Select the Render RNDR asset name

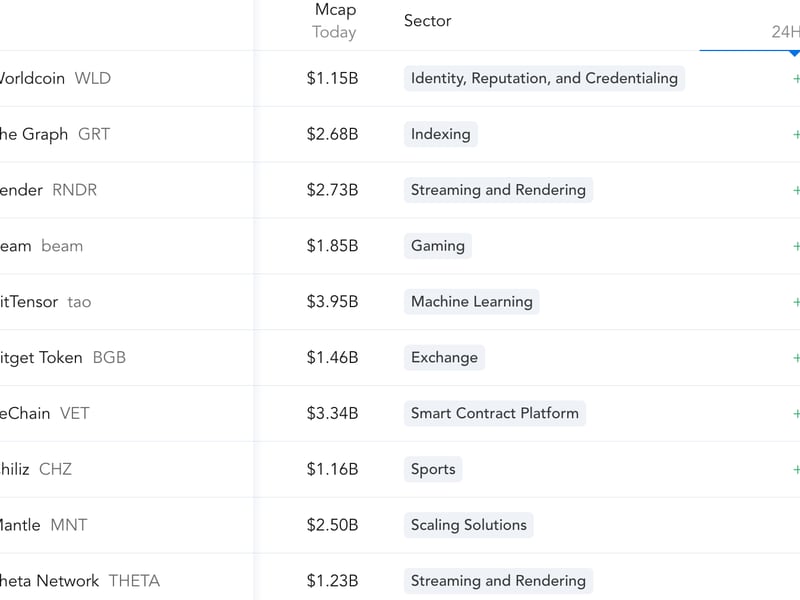pyautogui.click(x=47, y=190)
